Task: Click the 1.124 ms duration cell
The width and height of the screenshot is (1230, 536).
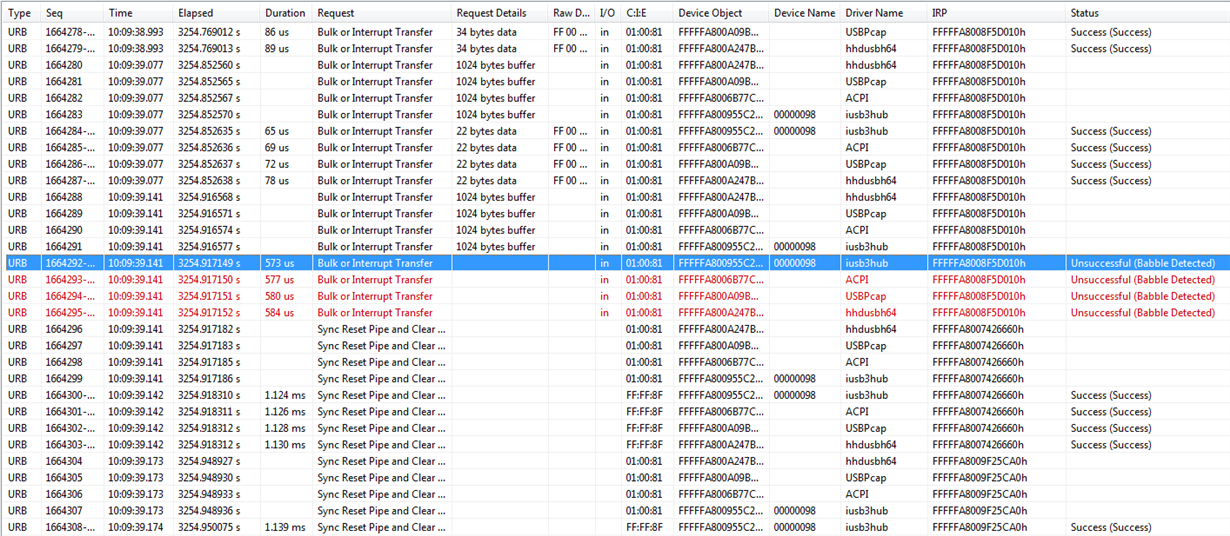Action: tap(285, 395)
